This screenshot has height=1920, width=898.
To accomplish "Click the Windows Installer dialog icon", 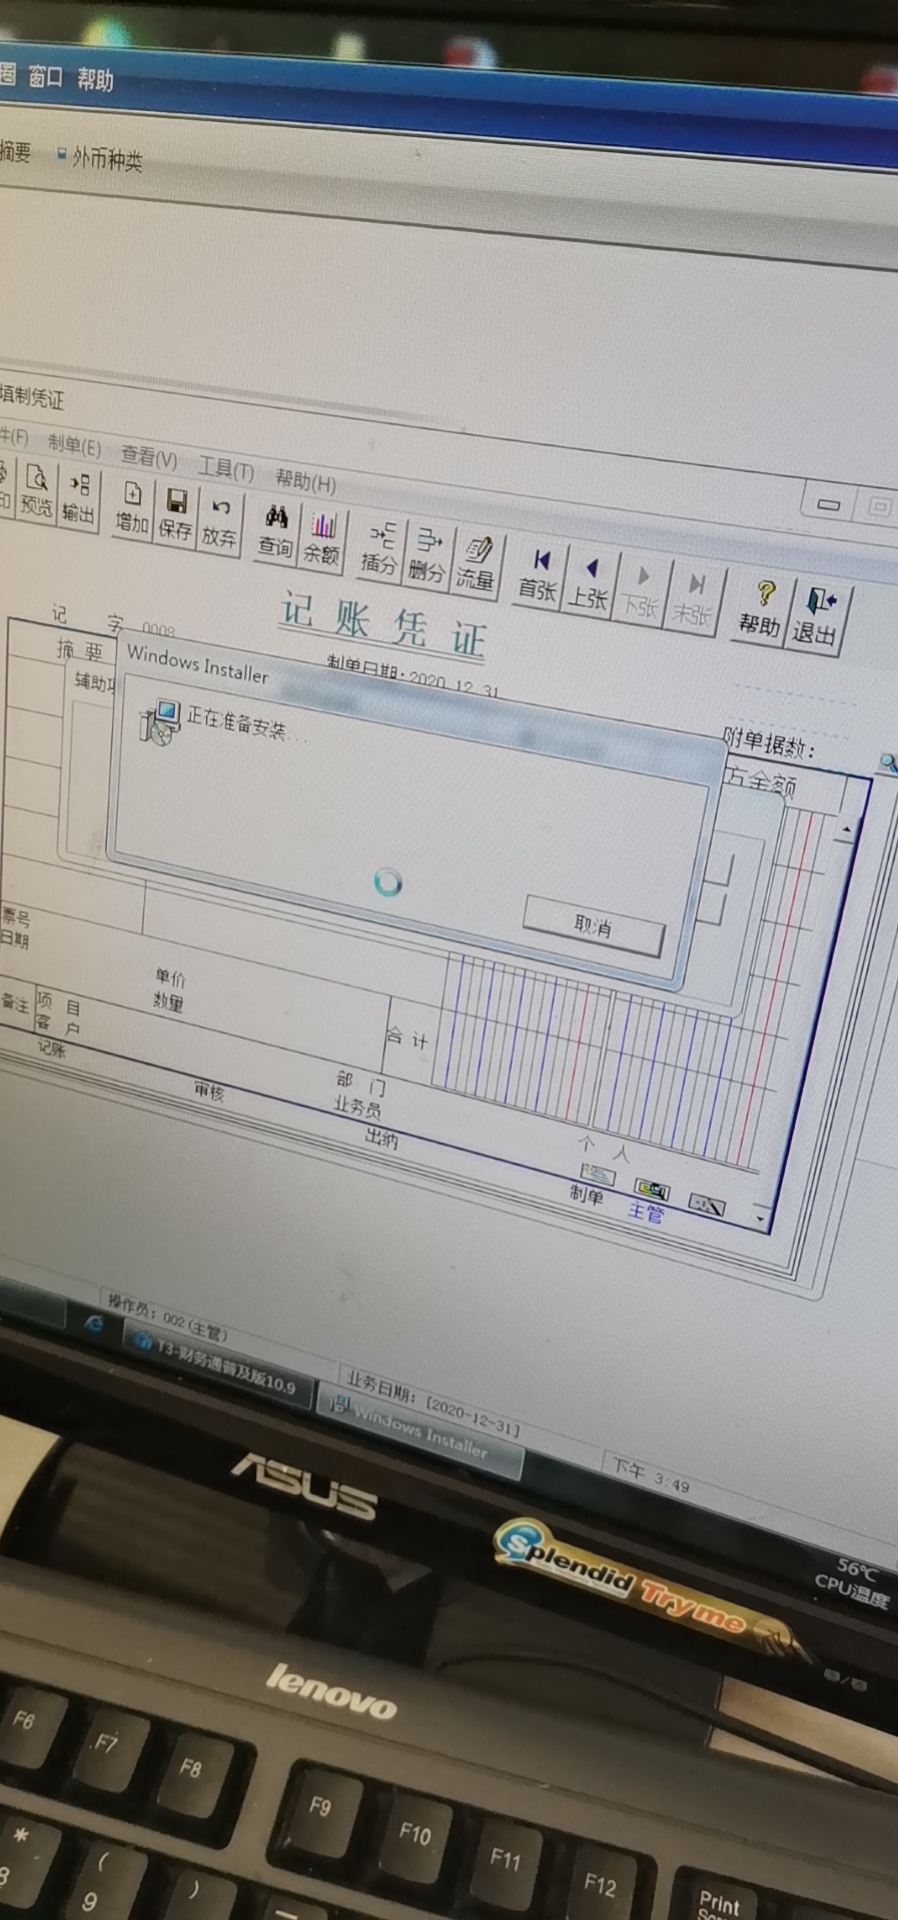I will 159,721.
